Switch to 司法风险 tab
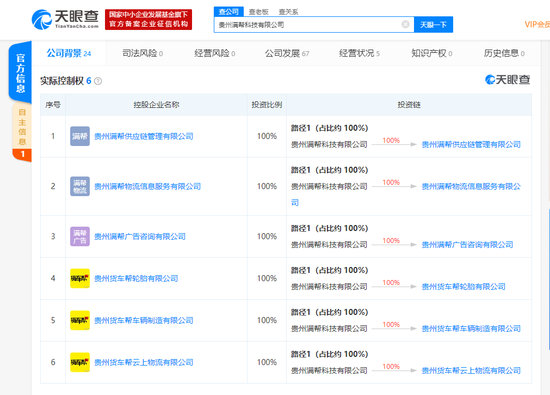550x395 pixels. pyautogui.click(x=142, y=53)
